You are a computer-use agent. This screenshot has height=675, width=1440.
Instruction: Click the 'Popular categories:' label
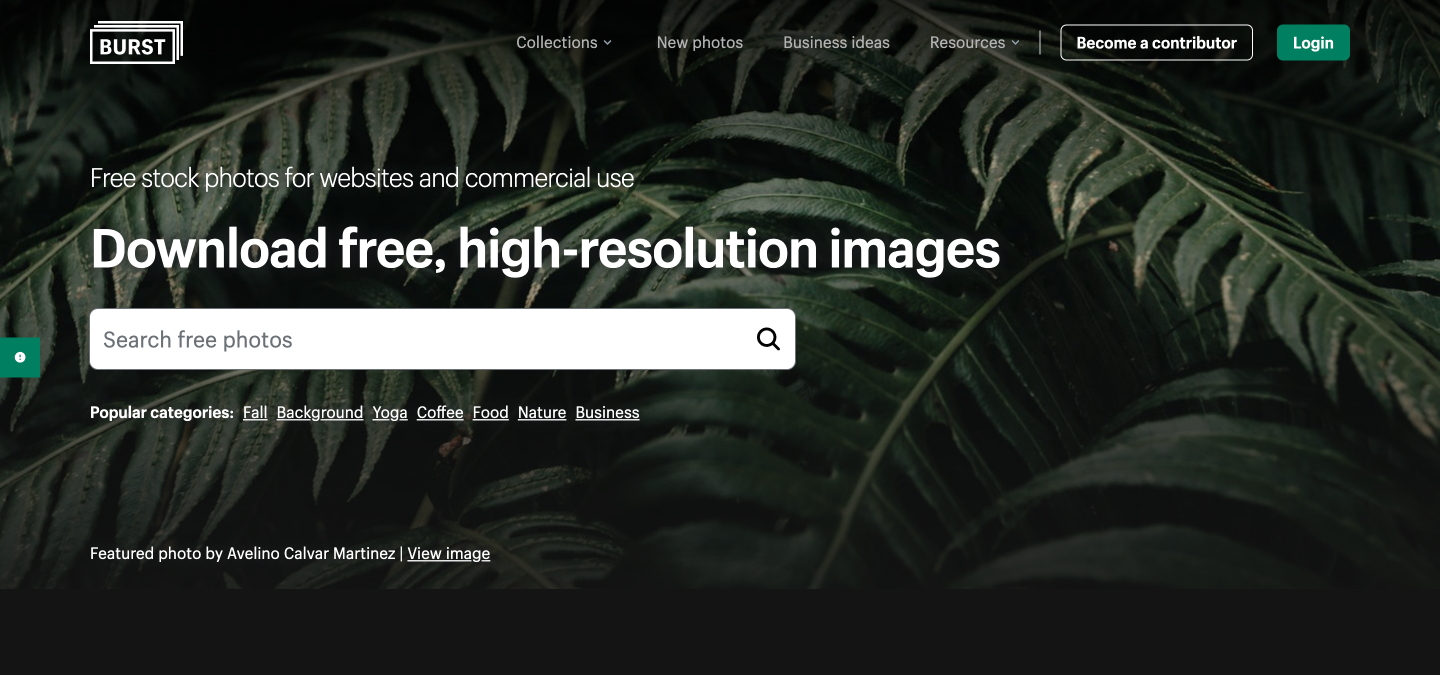(162, 413)
